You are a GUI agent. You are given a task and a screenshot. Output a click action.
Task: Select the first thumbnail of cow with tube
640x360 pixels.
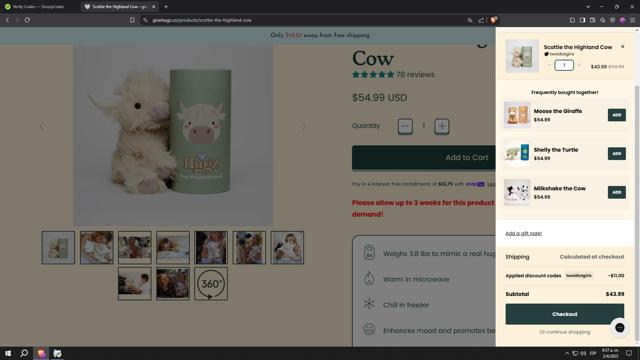(58, 248)
